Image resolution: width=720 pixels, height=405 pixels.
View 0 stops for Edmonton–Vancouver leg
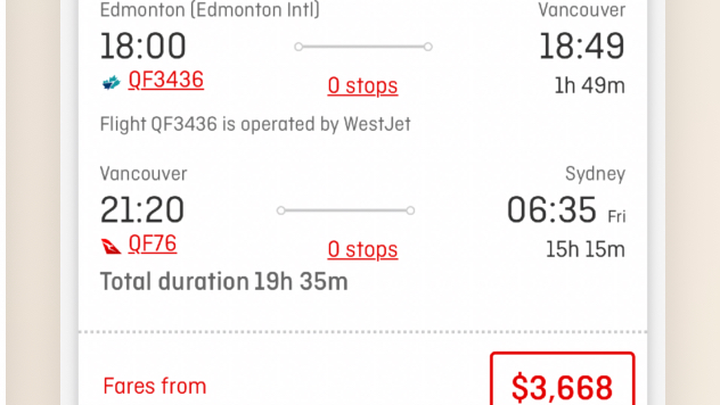[x=362, y=86]
